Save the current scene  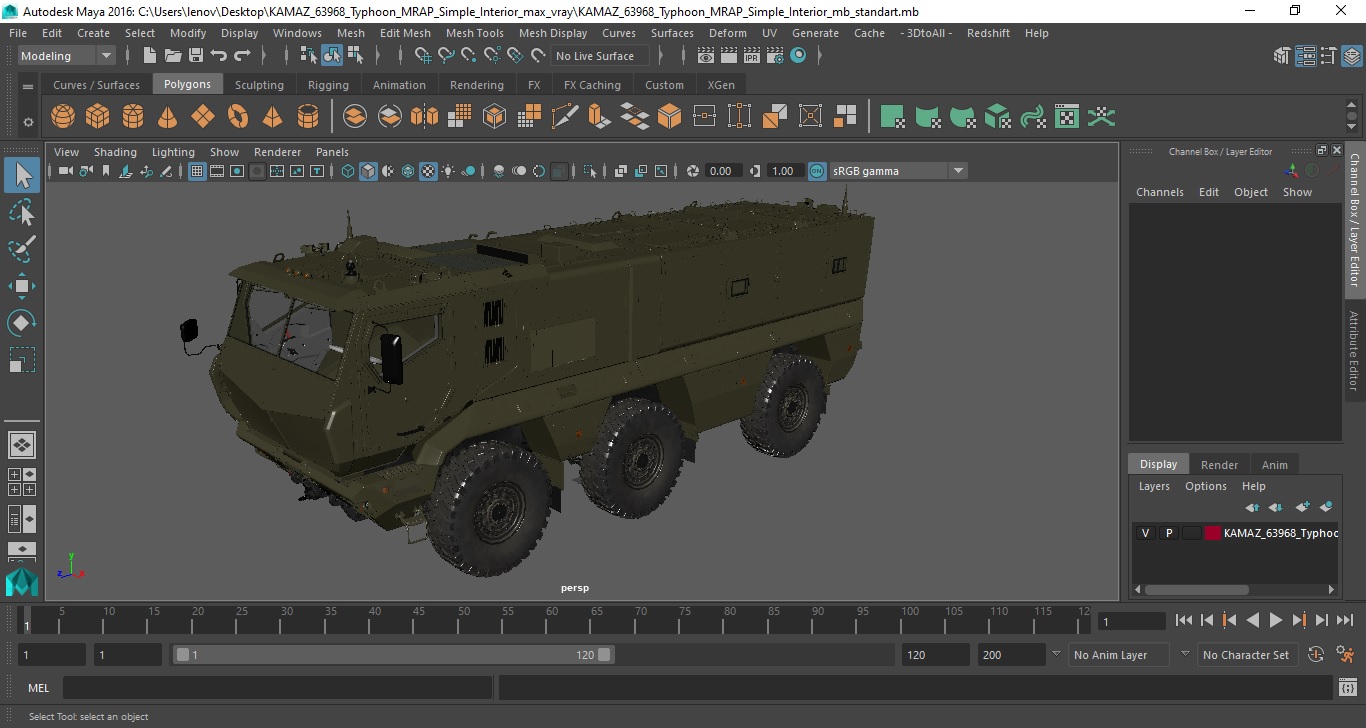(x=196, y=56)
